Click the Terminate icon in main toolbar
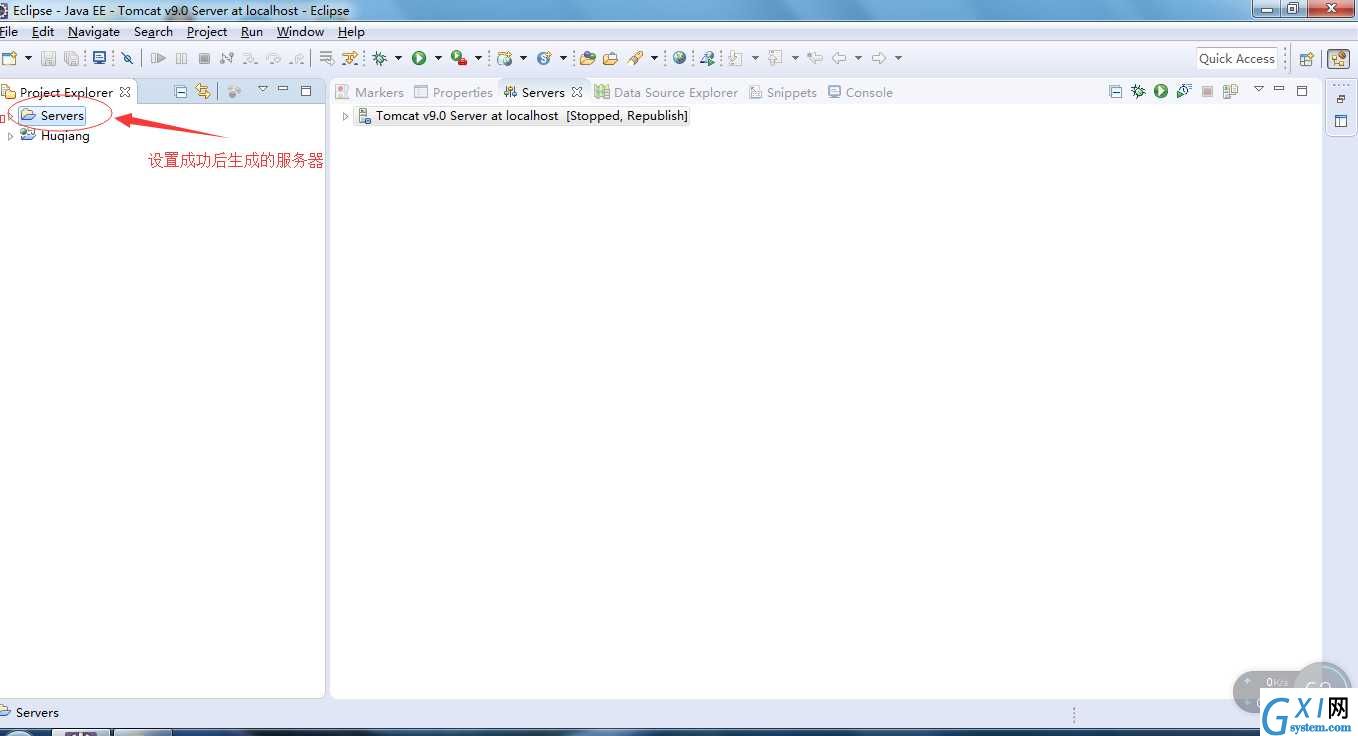This screenshot has height=736, width=1358. pyautogui.click(x=204, y=58)
